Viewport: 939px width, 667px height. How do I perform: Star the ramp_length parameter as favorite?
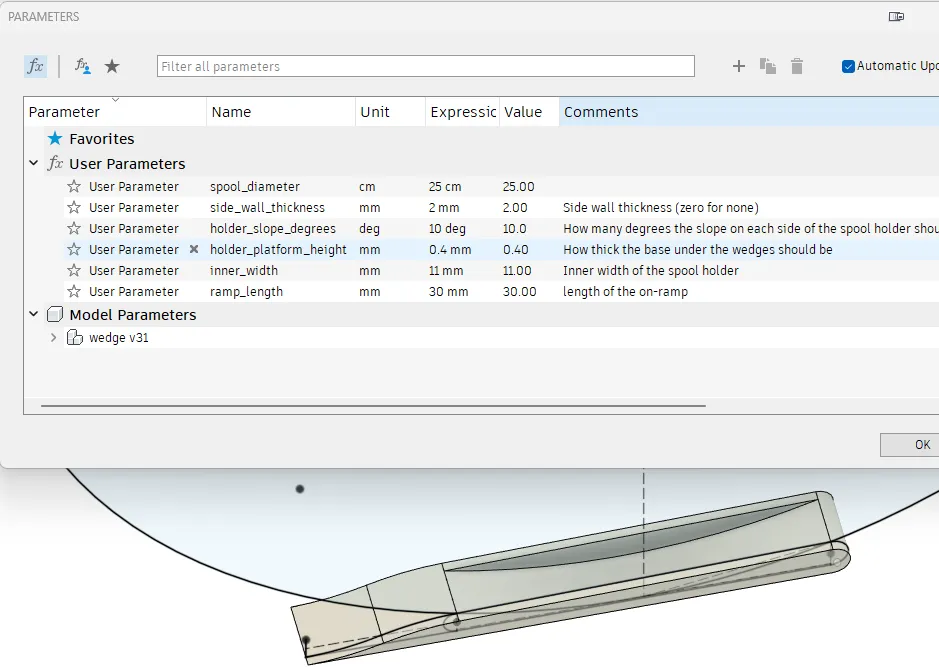74,292
